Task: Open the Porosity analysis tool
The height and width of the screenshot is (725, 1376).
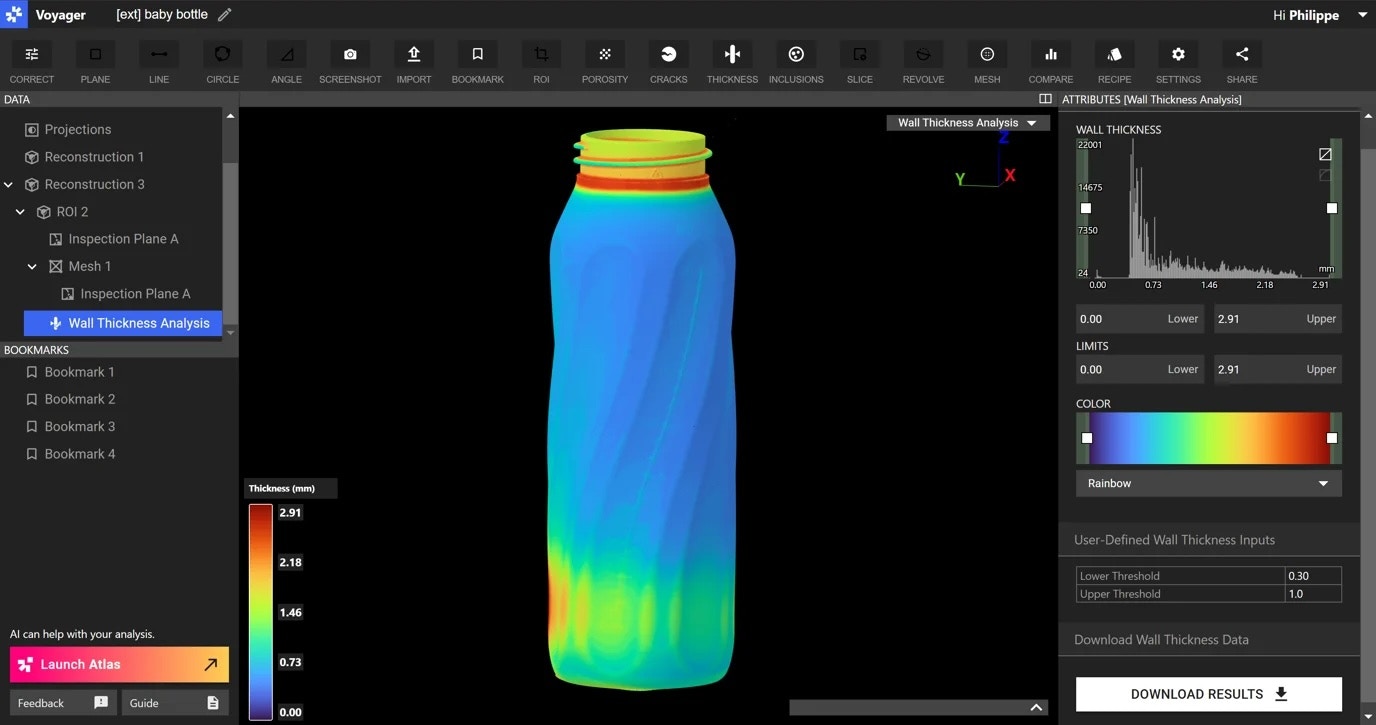Action: [605, 63]
